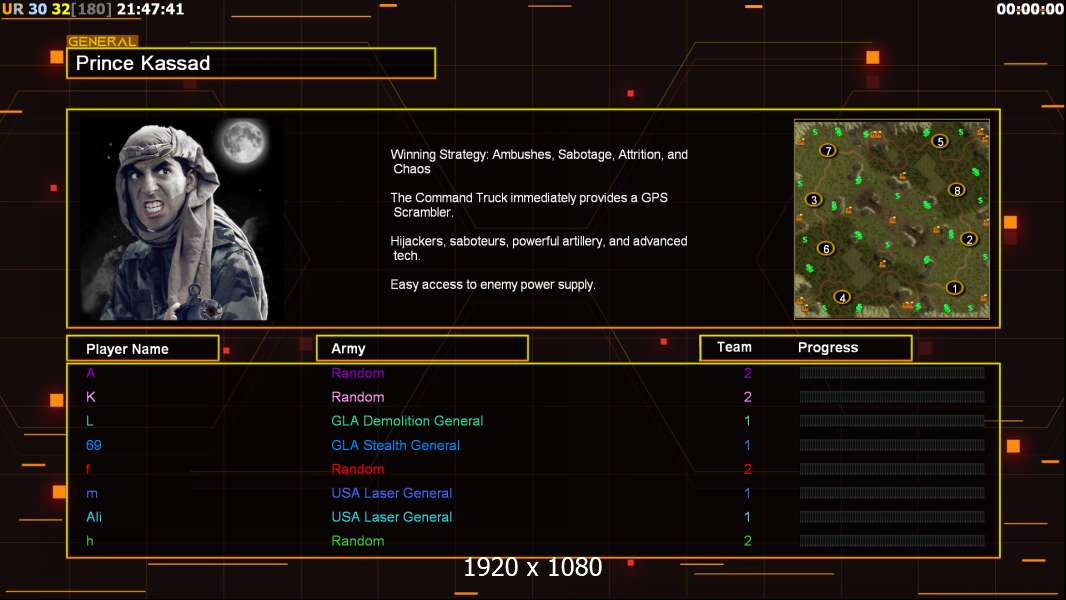
Task: Click the Hijackers, saboteurs description text
Action: [x=538, y=248]
